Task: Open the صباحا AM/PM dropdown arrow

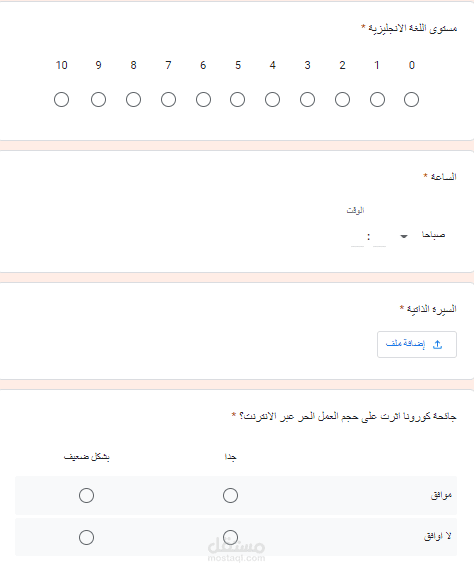Action: tap(404, 236)
